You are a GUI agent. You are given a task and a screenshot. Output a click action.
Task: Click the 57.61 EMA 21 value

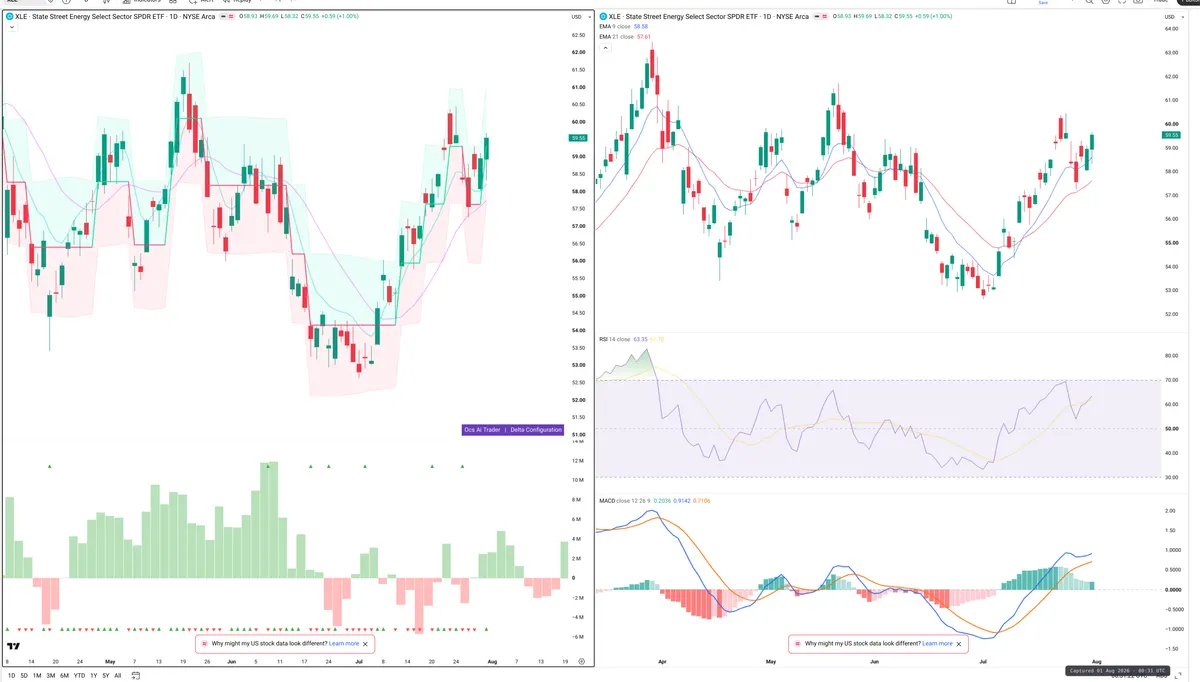coord(644,37)
